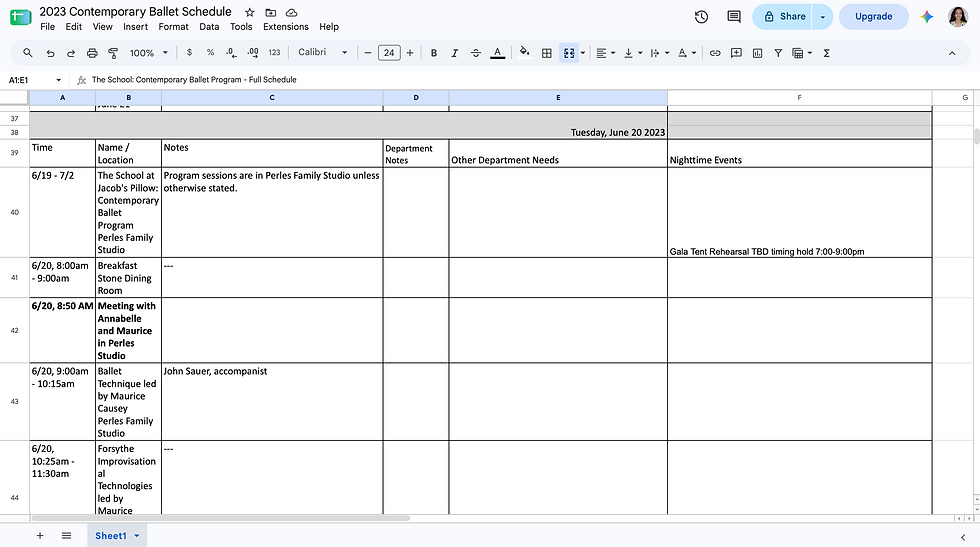This screenshot has height=547, width=980.
Task: Open the Insert menu
Action: pos(136,27)
